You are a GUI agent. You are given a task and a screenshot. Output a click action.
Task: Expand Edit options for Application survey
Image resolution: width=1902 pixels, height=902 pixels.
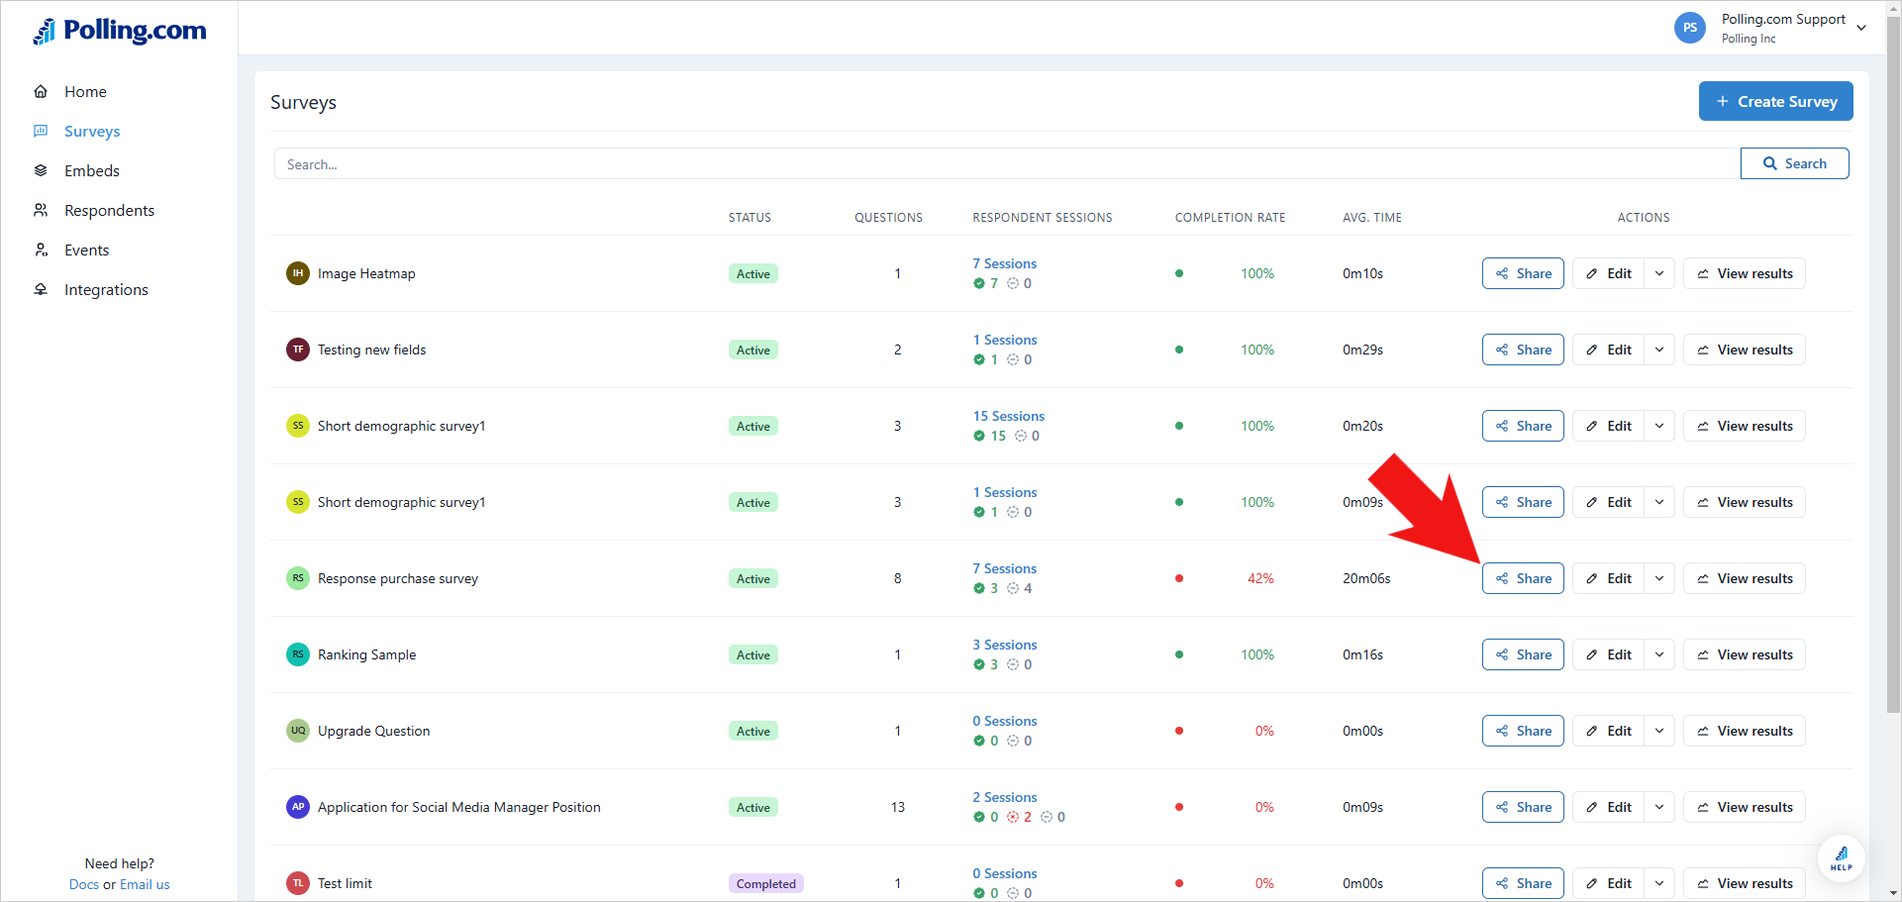click(x=1659, y=807)
